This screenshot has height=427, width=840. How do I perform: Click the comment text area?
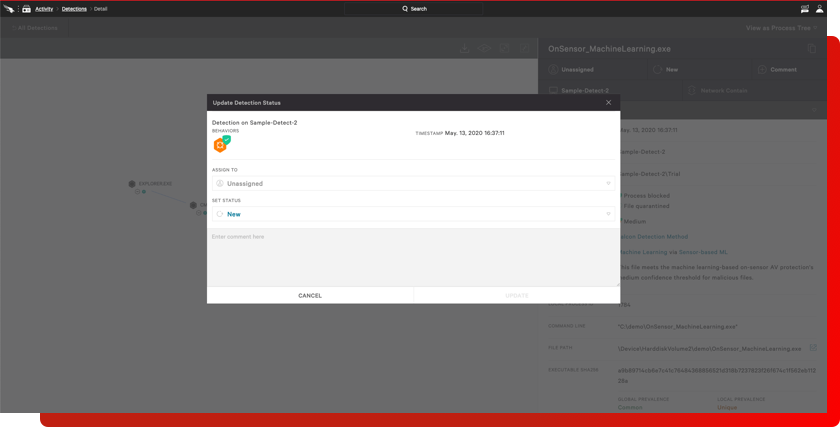point(413,257)
